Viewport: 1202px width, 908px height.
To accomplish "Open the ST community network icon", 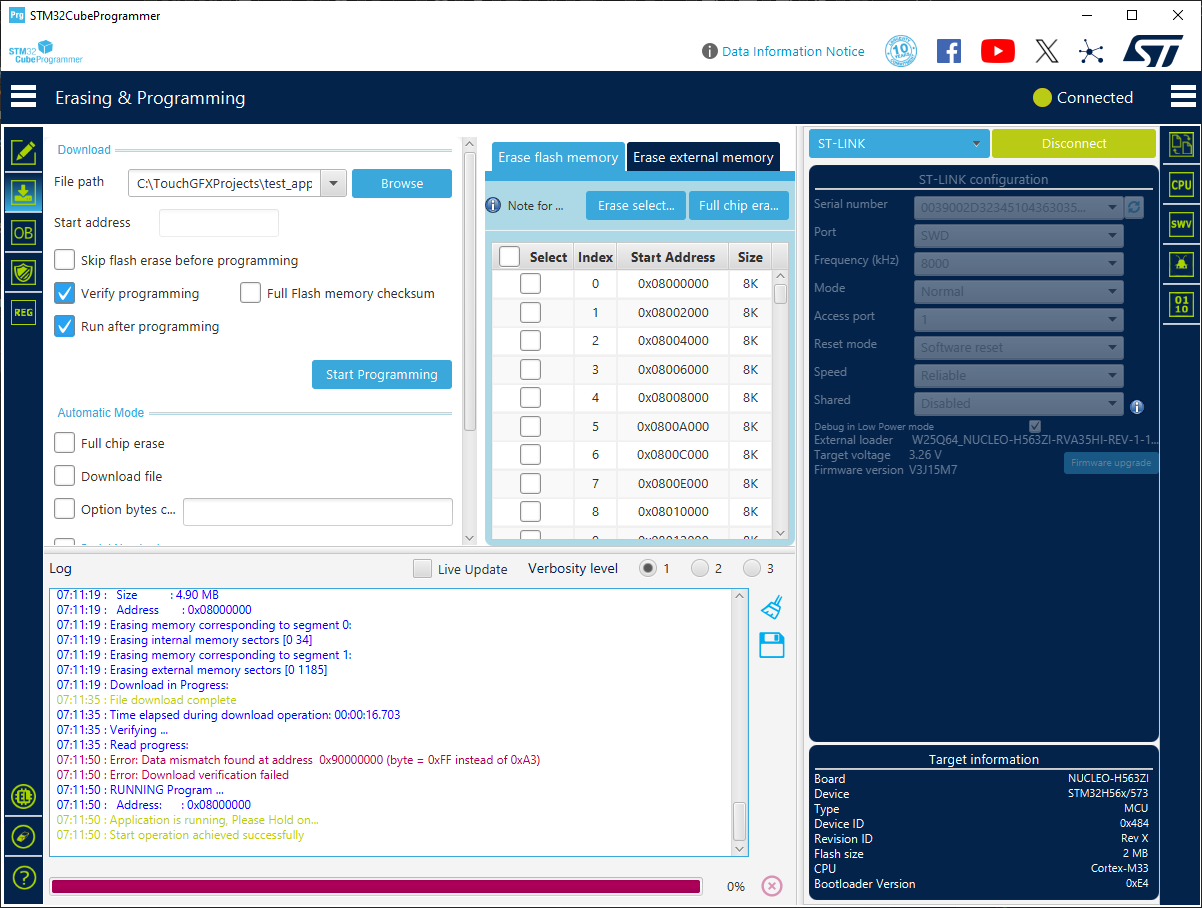I will 1091,51.
